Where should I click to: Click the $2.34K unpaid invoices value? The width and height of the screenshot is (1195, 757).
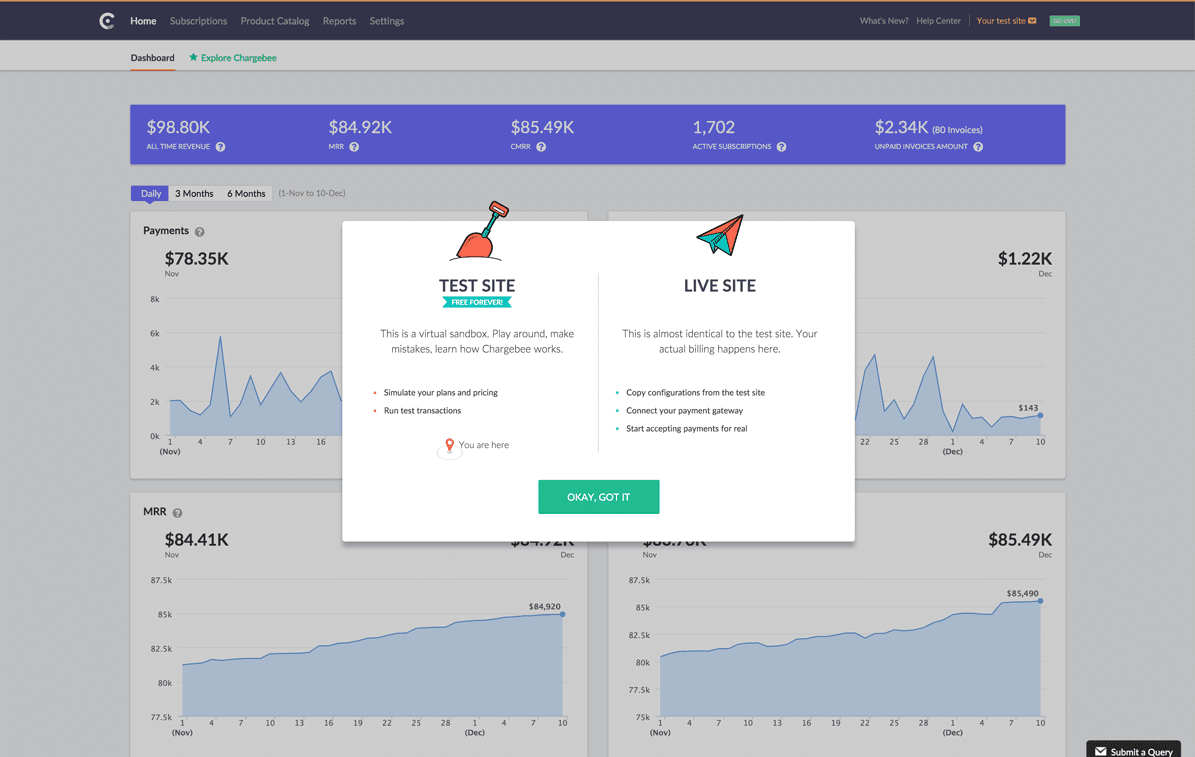pos(902,127)
